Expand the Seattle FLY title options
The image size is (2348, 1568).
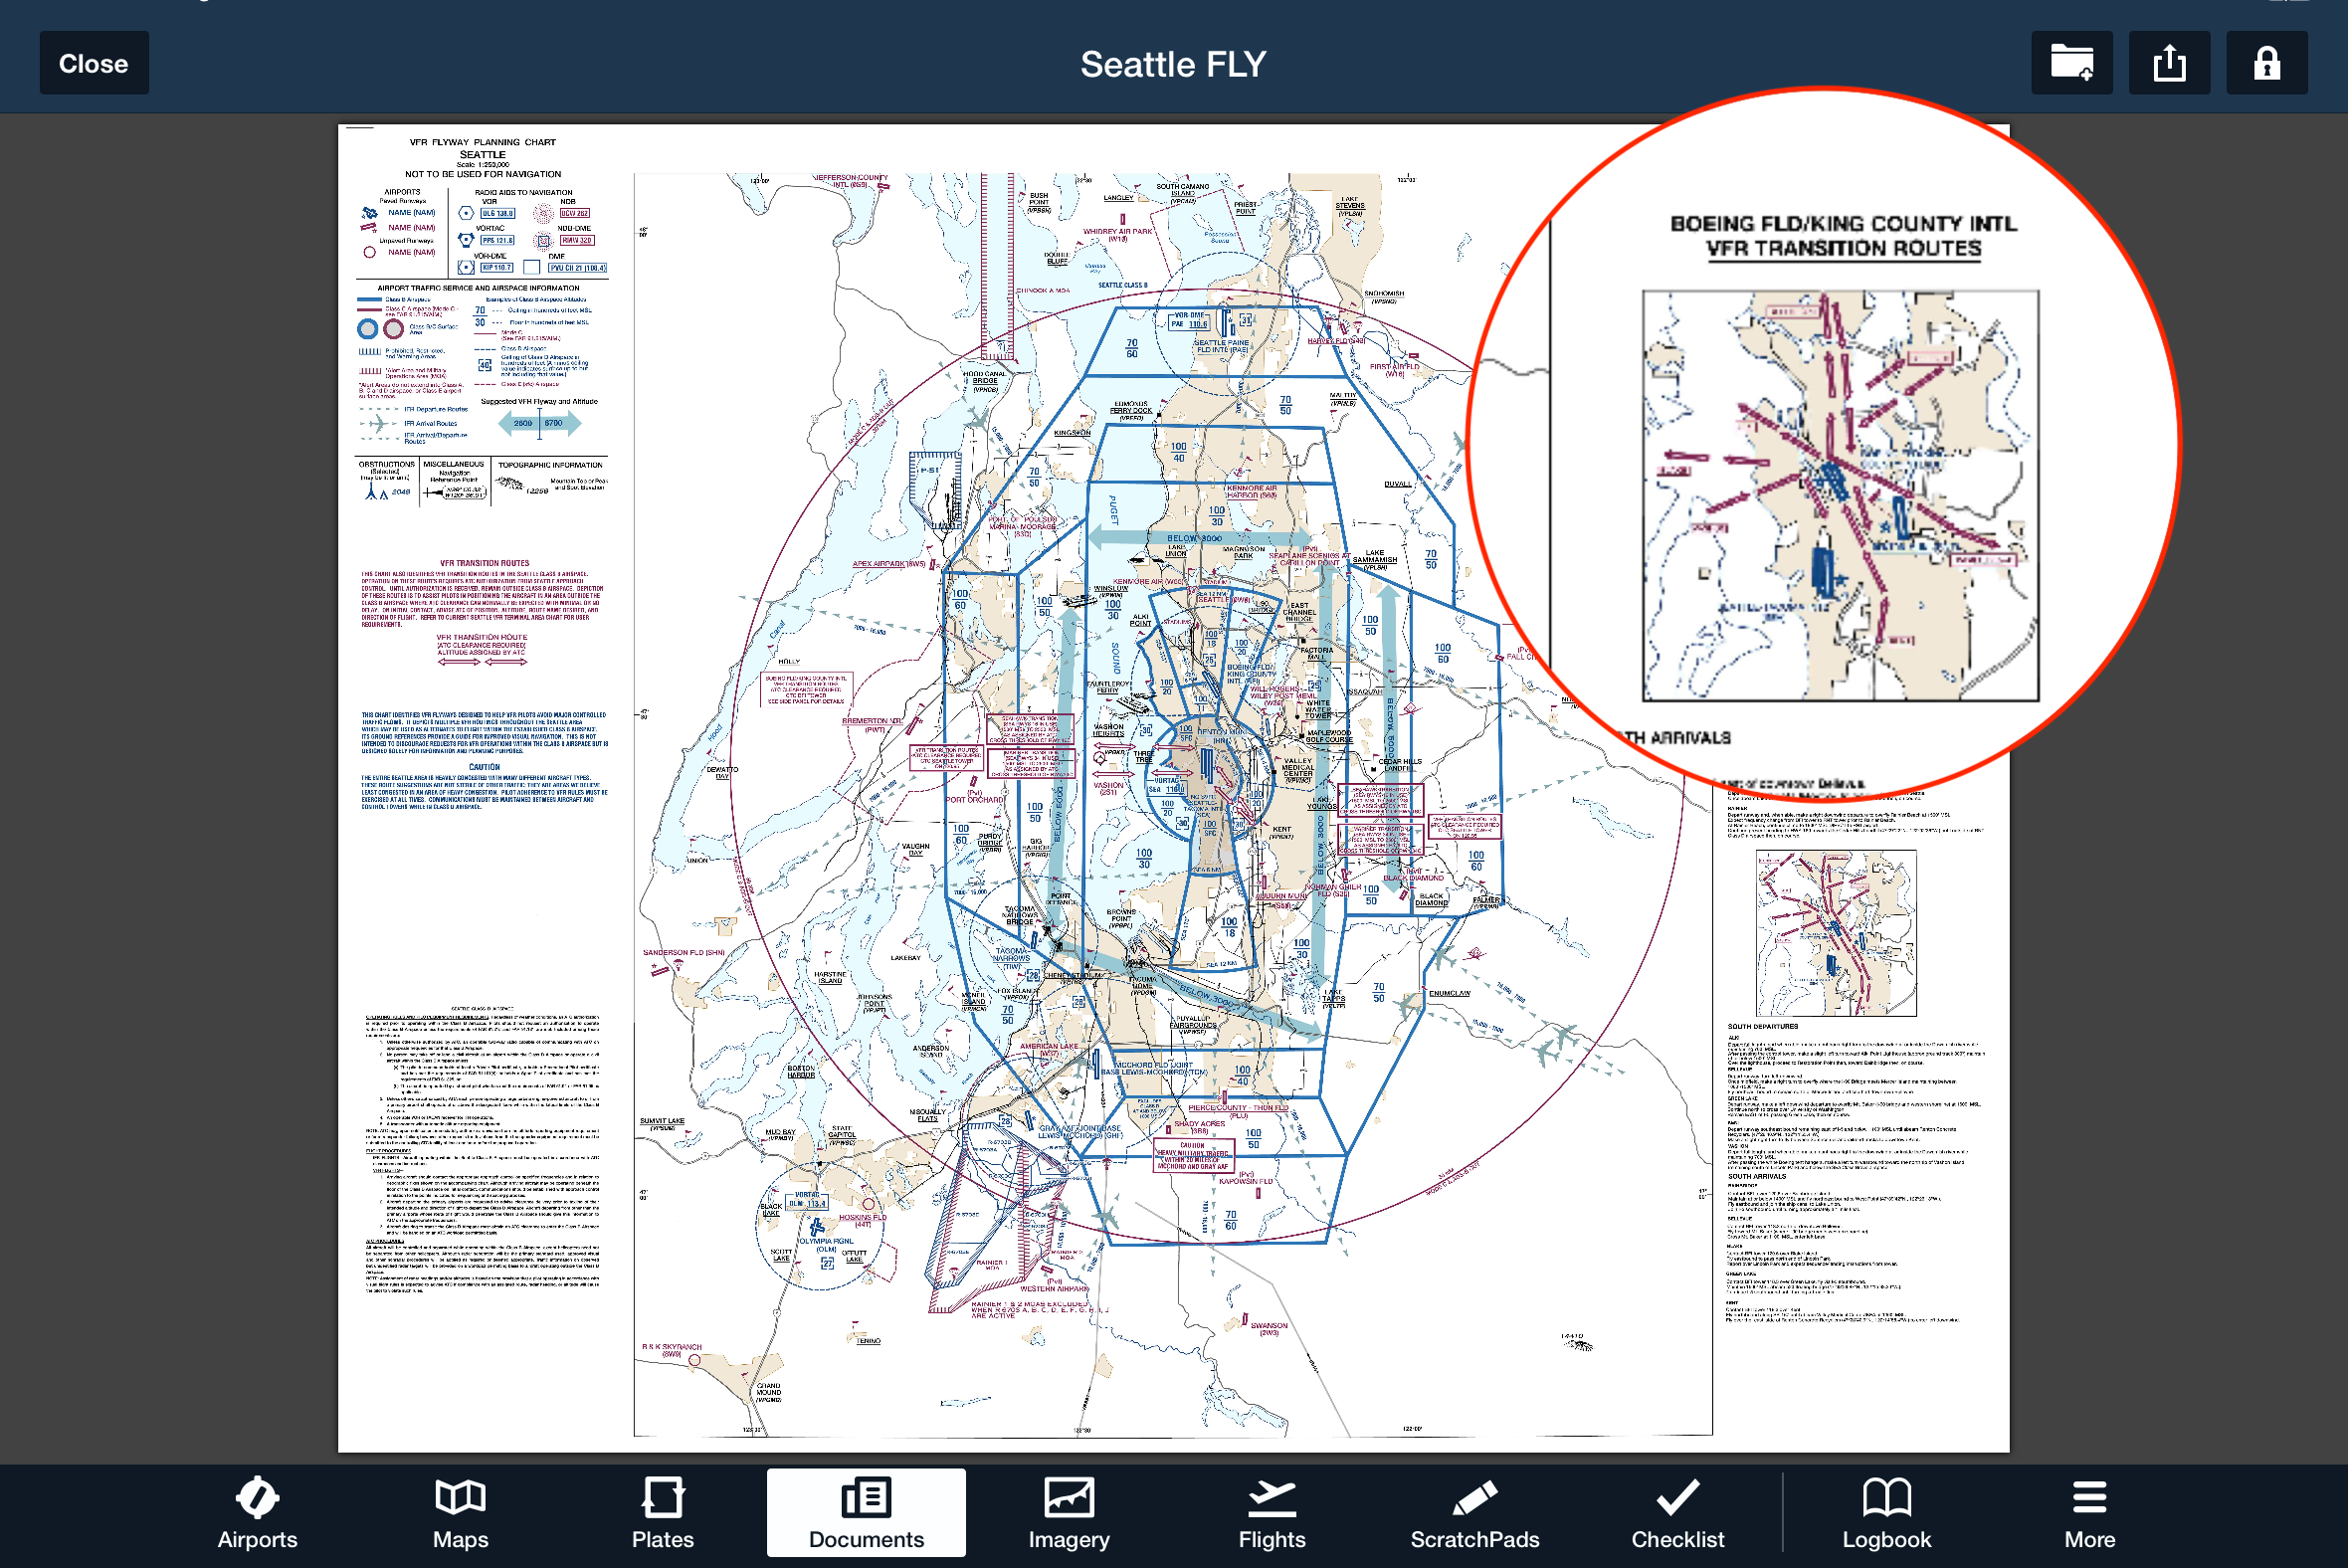1173,62
